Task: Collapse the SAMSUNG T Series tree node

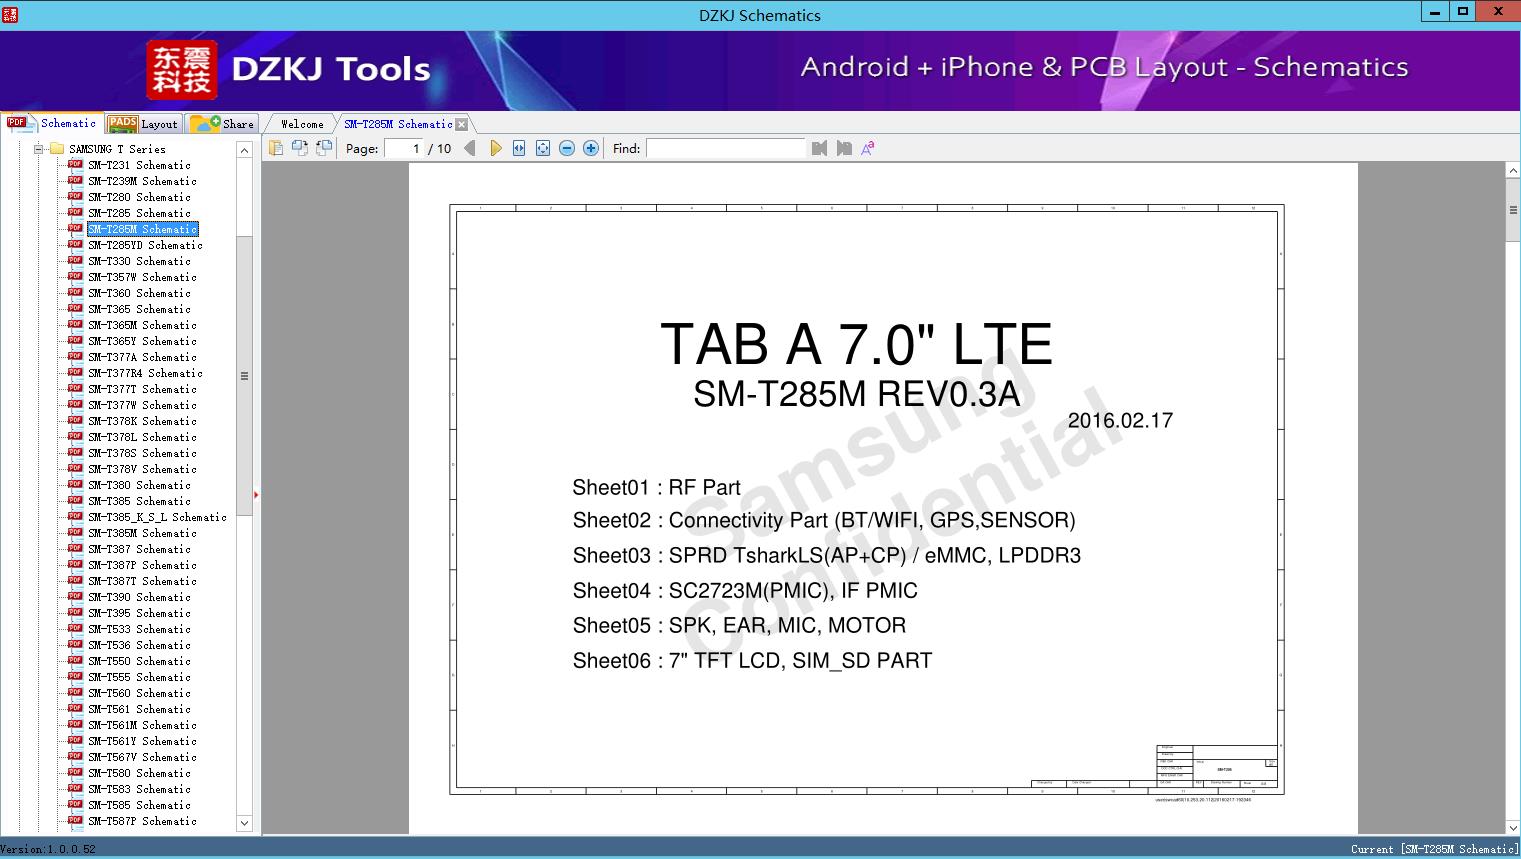Action: (x=39, y=149)
